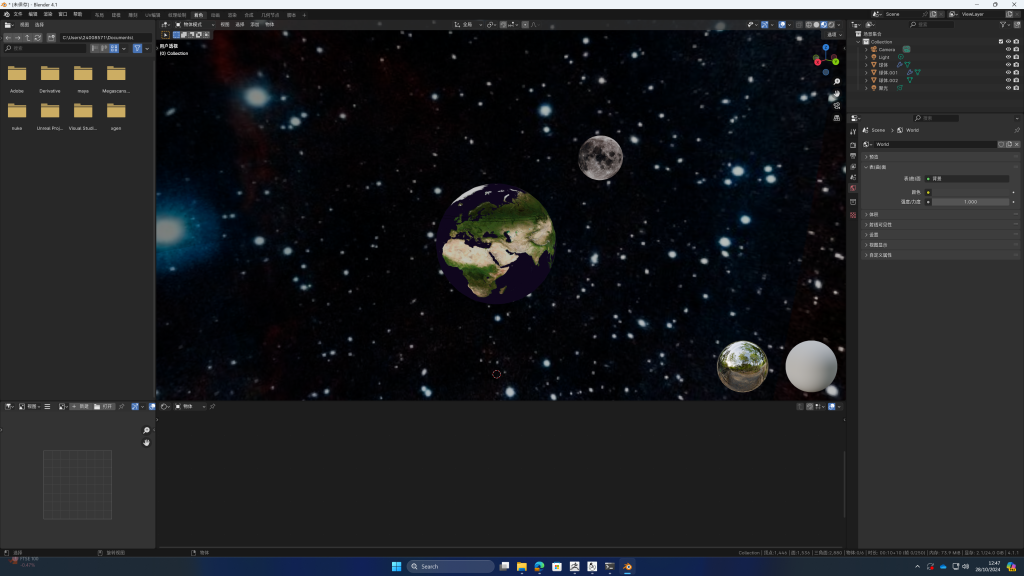Select wireframe viewport shading icon
Viewport: 1024px width, 576px height.
pos(809,24)
